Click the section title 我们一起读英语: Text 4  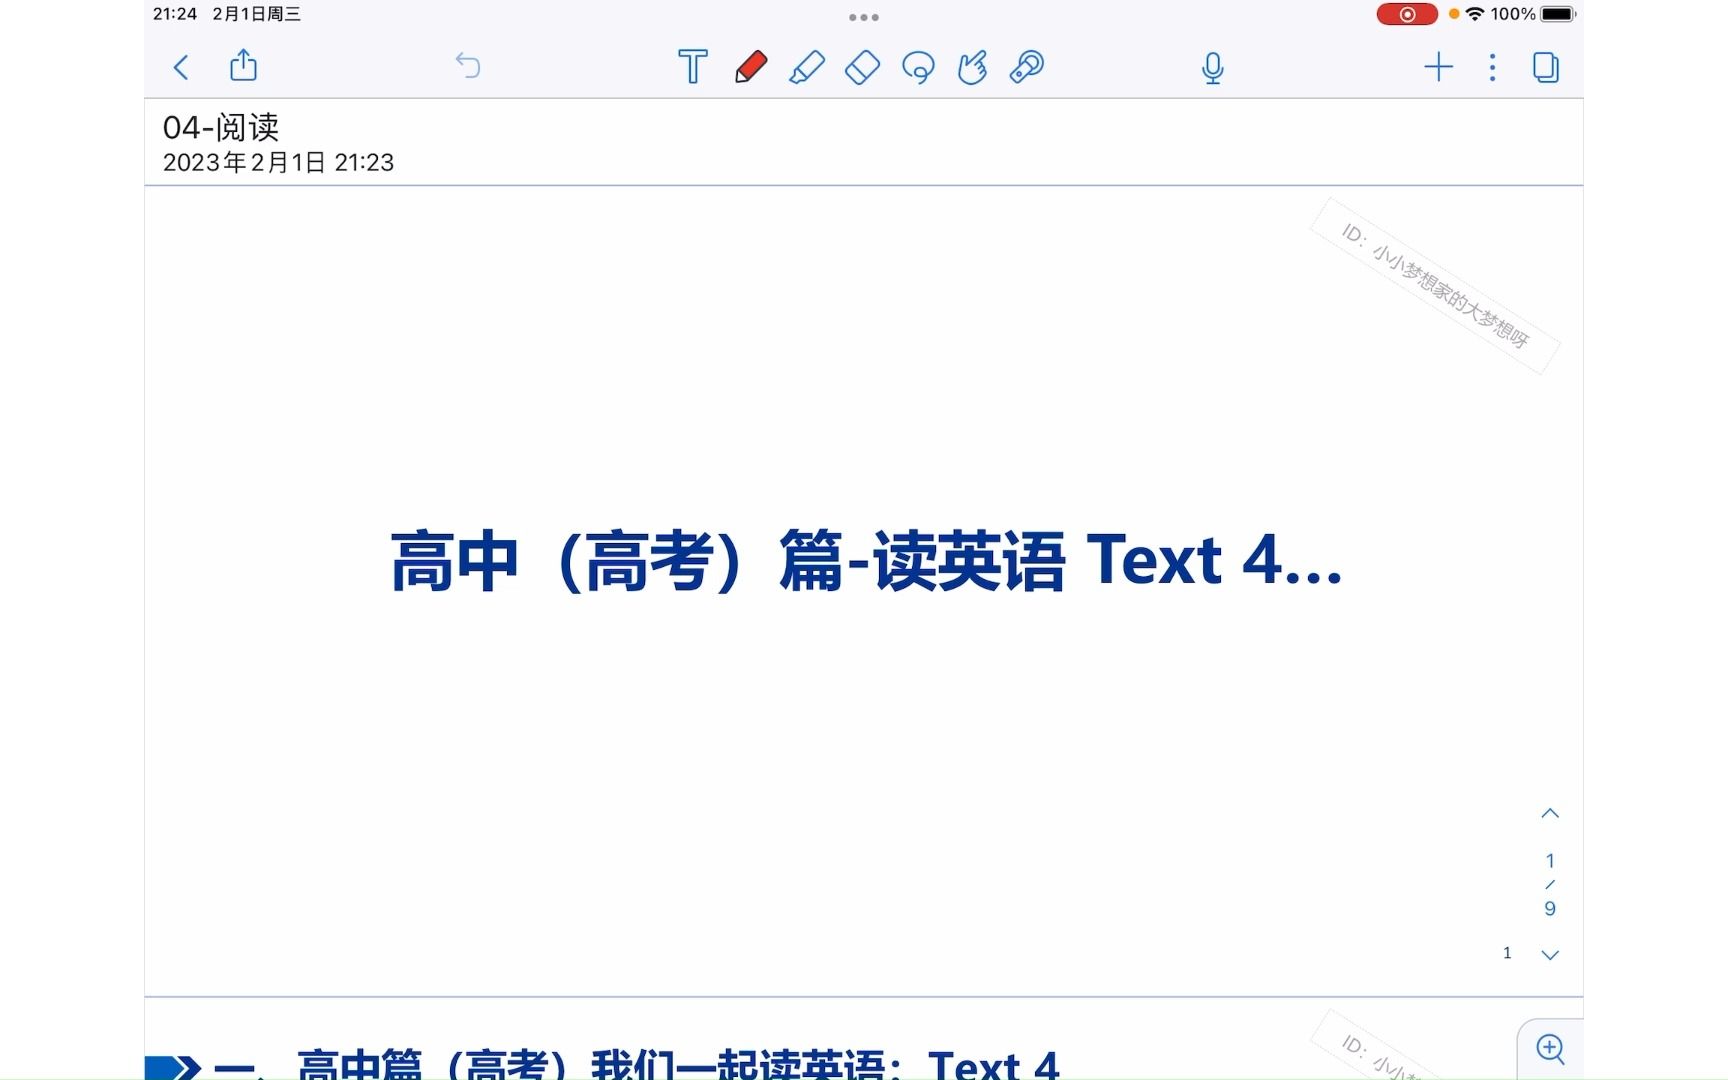click(x=824, y=1064)
